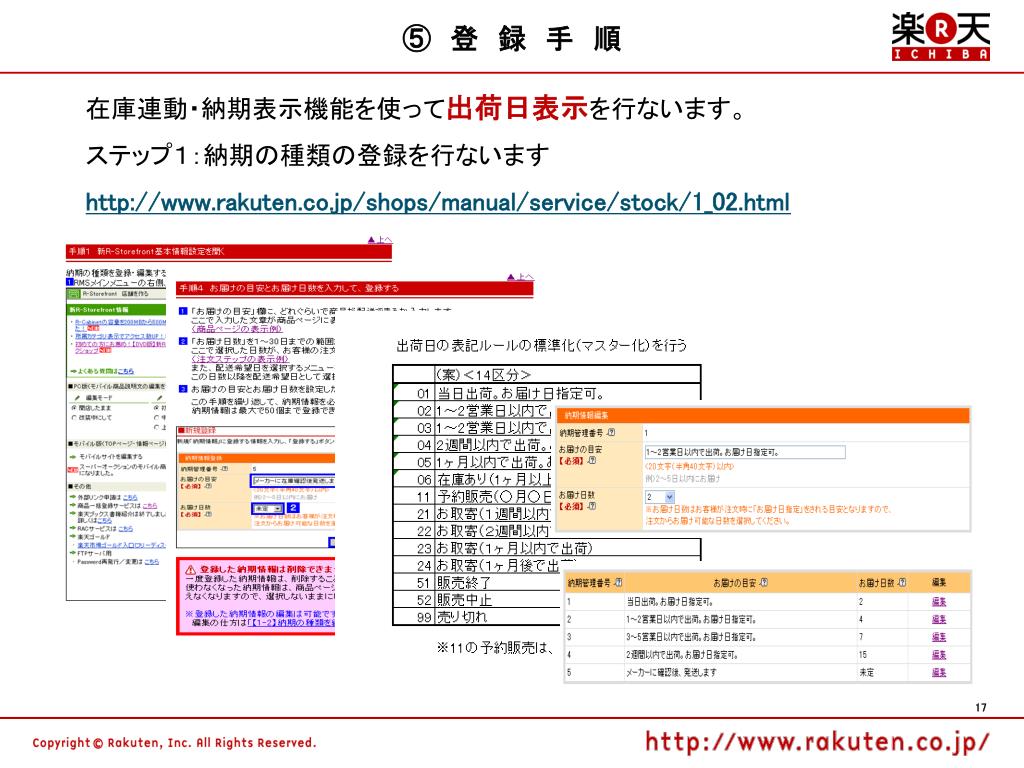Click the 手順4 red header bar
This screenshot has width=1024, height=768.
point(355,288)
